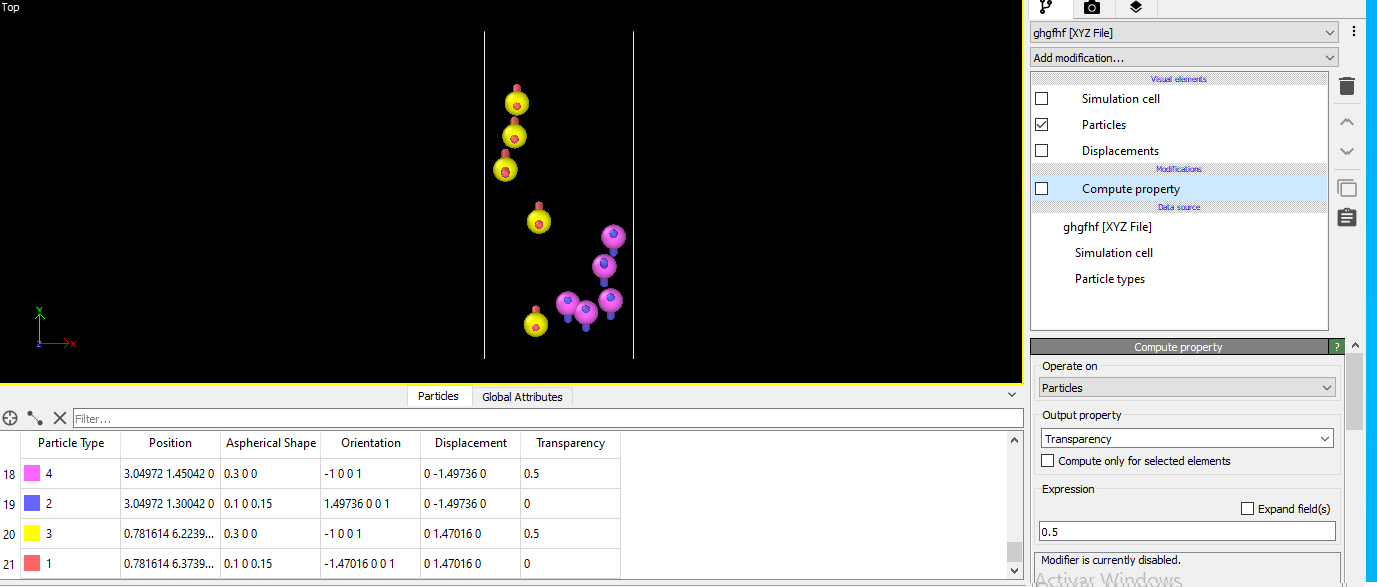
Task: Select the pipeline editor tab
Action: pos(1046,8)
